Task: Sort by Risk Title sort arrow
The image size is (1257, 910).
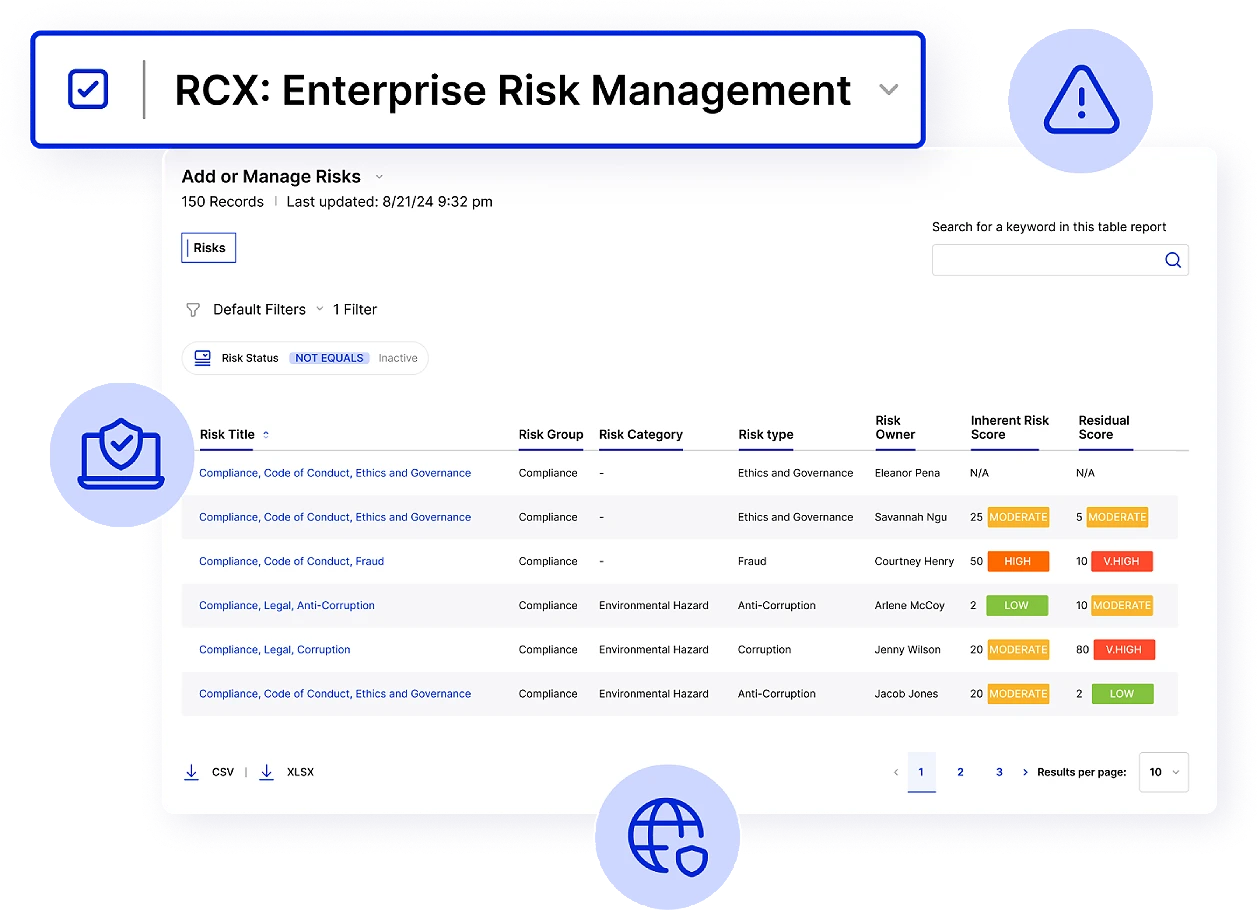Action: (266, 435)
